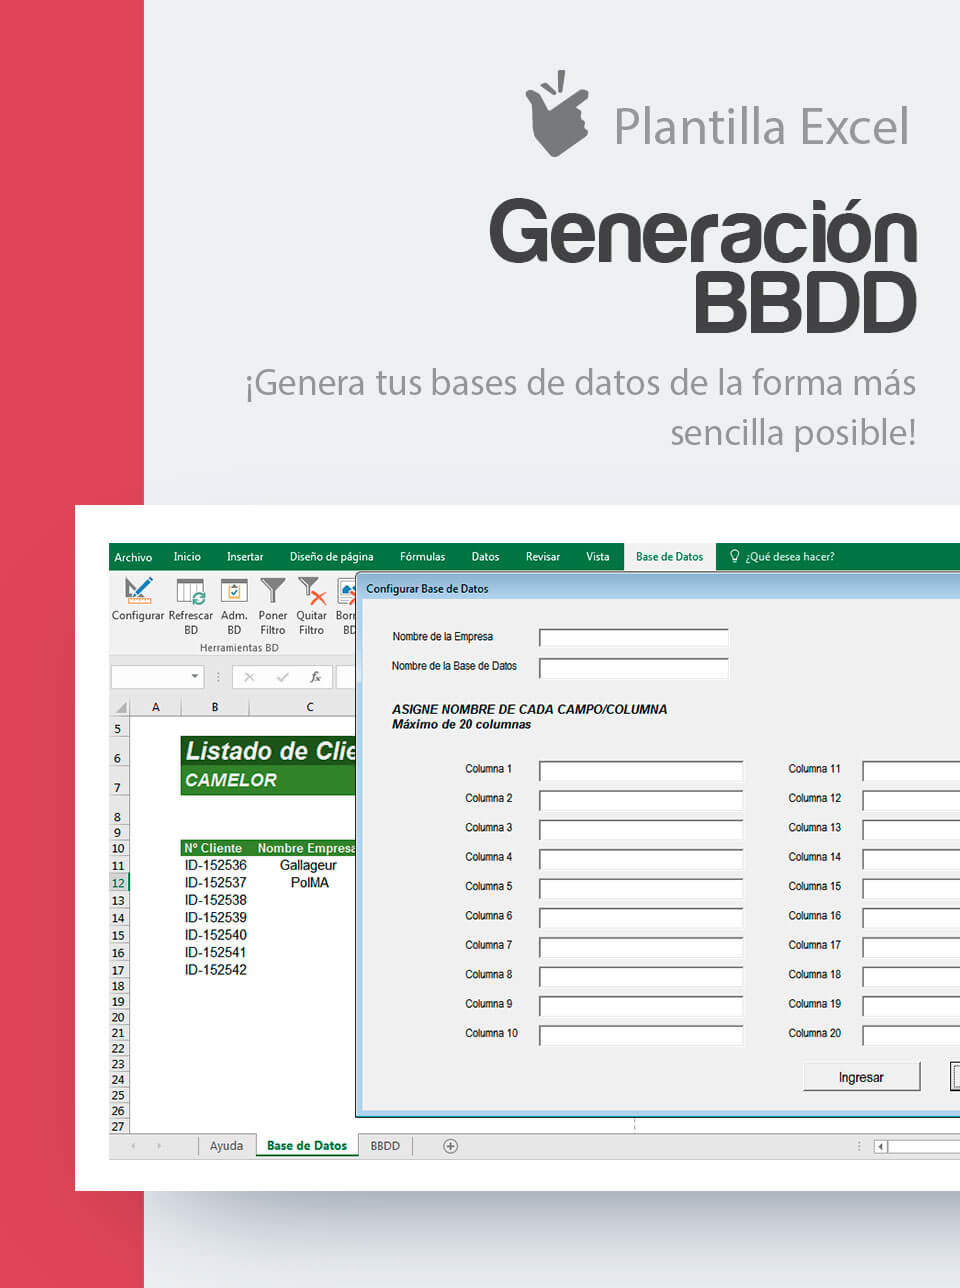This screenshot has width=960, height=1288.
Task: Go to the Ayuda sheet tab
Action: [x=226, y=1146]
